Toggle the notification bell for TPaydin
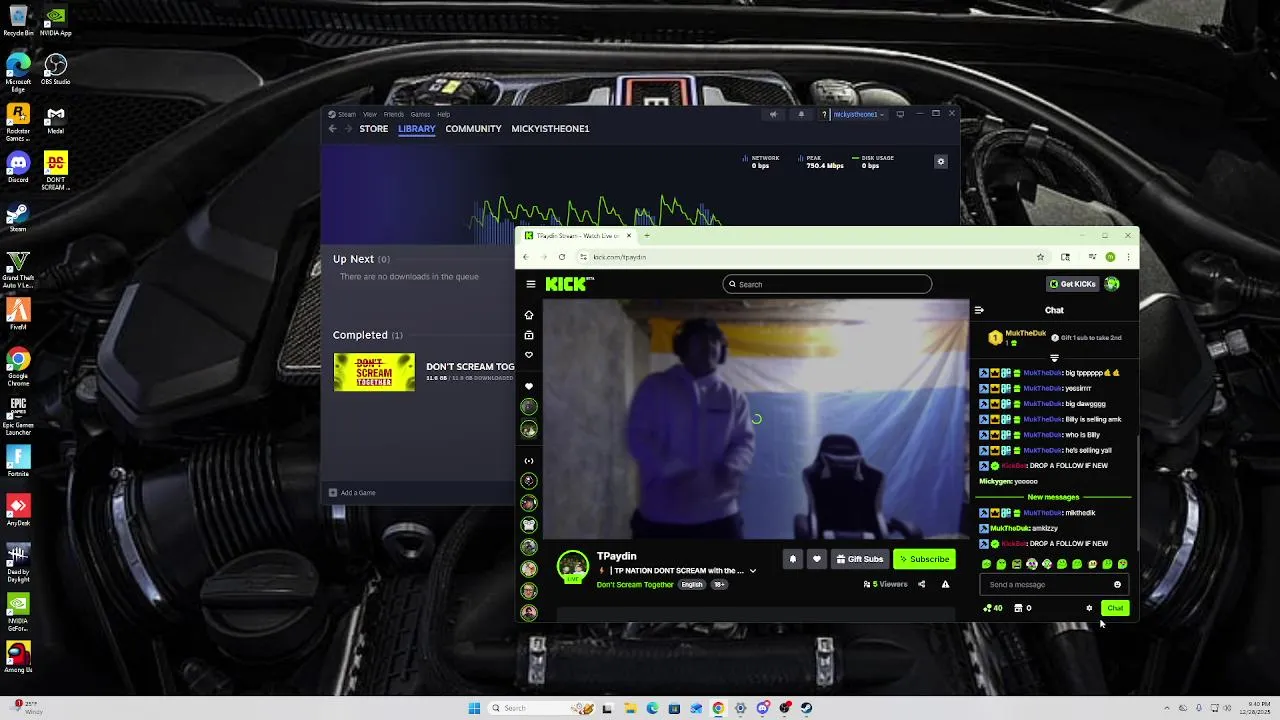 pyautogui.click(x=793, y=559)
